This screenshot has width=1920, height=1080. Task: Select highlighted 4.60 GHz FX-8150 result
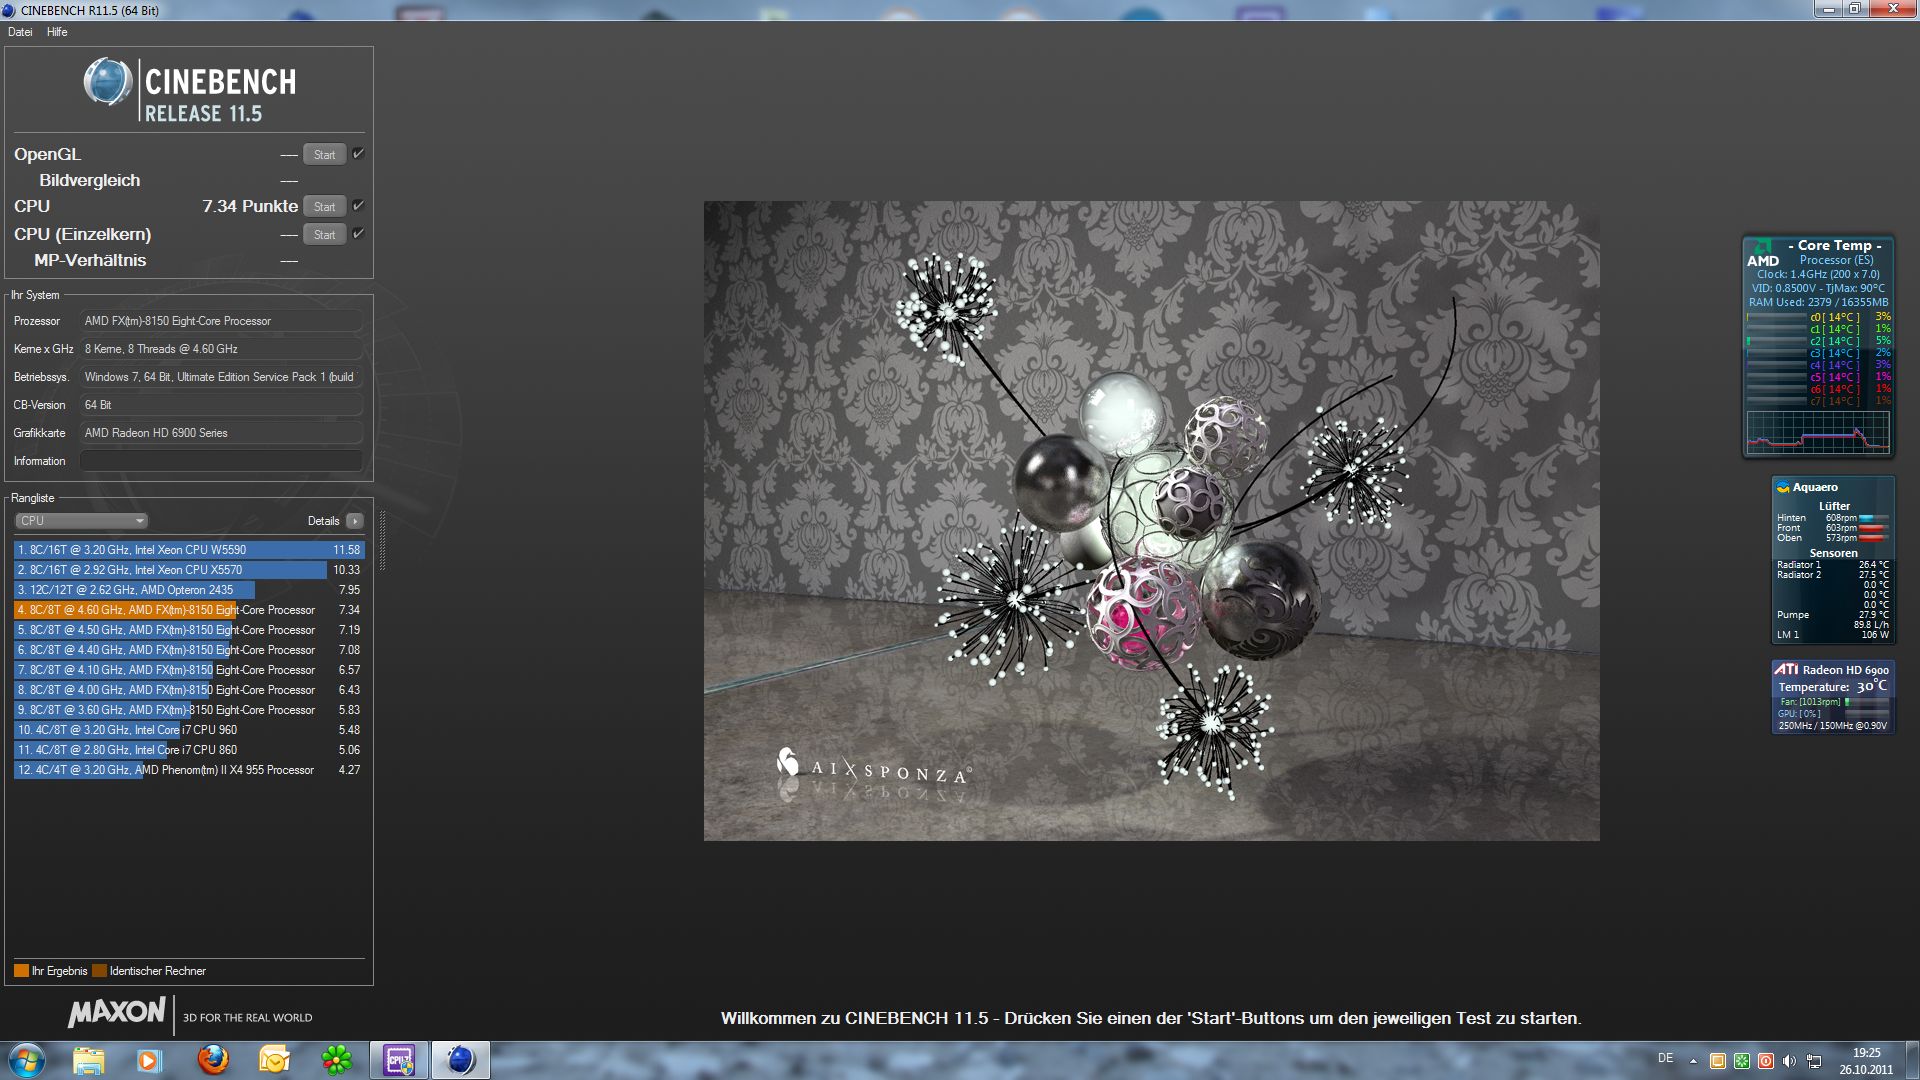coord(189,610)
